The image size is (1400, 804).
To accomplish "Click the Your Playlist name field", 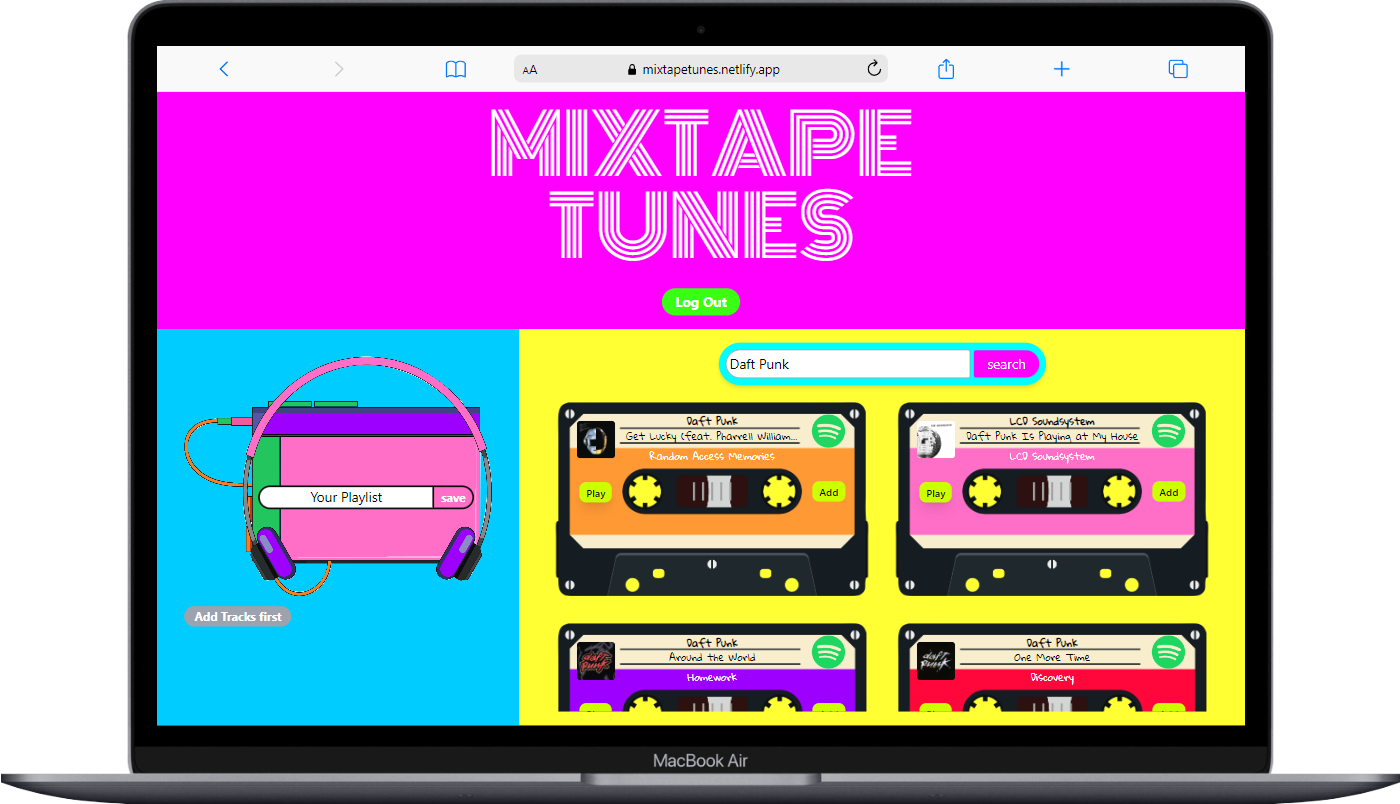I will 346,497.
